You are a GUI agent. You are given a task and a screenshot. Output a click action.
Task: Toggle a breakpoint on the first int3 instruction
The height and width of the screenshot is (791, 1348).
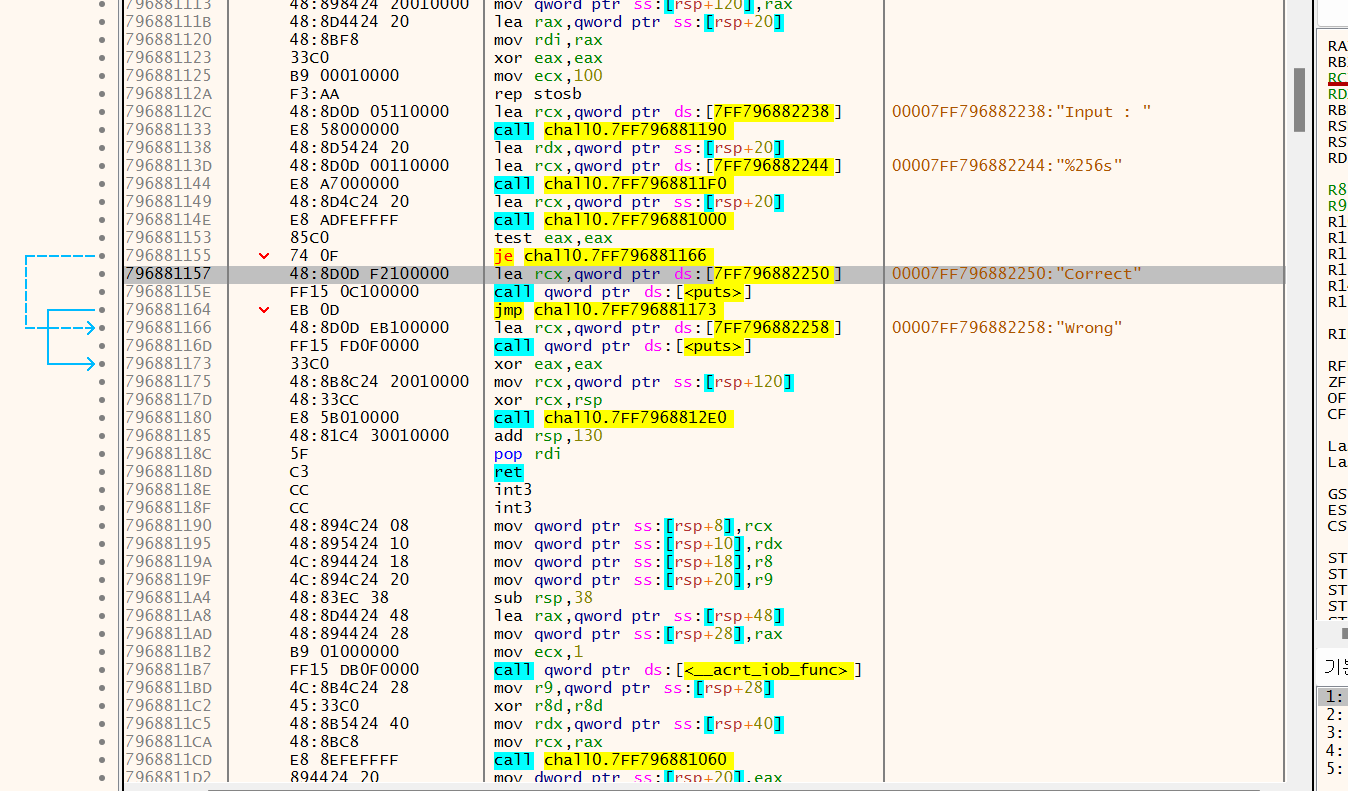(101, 489)
